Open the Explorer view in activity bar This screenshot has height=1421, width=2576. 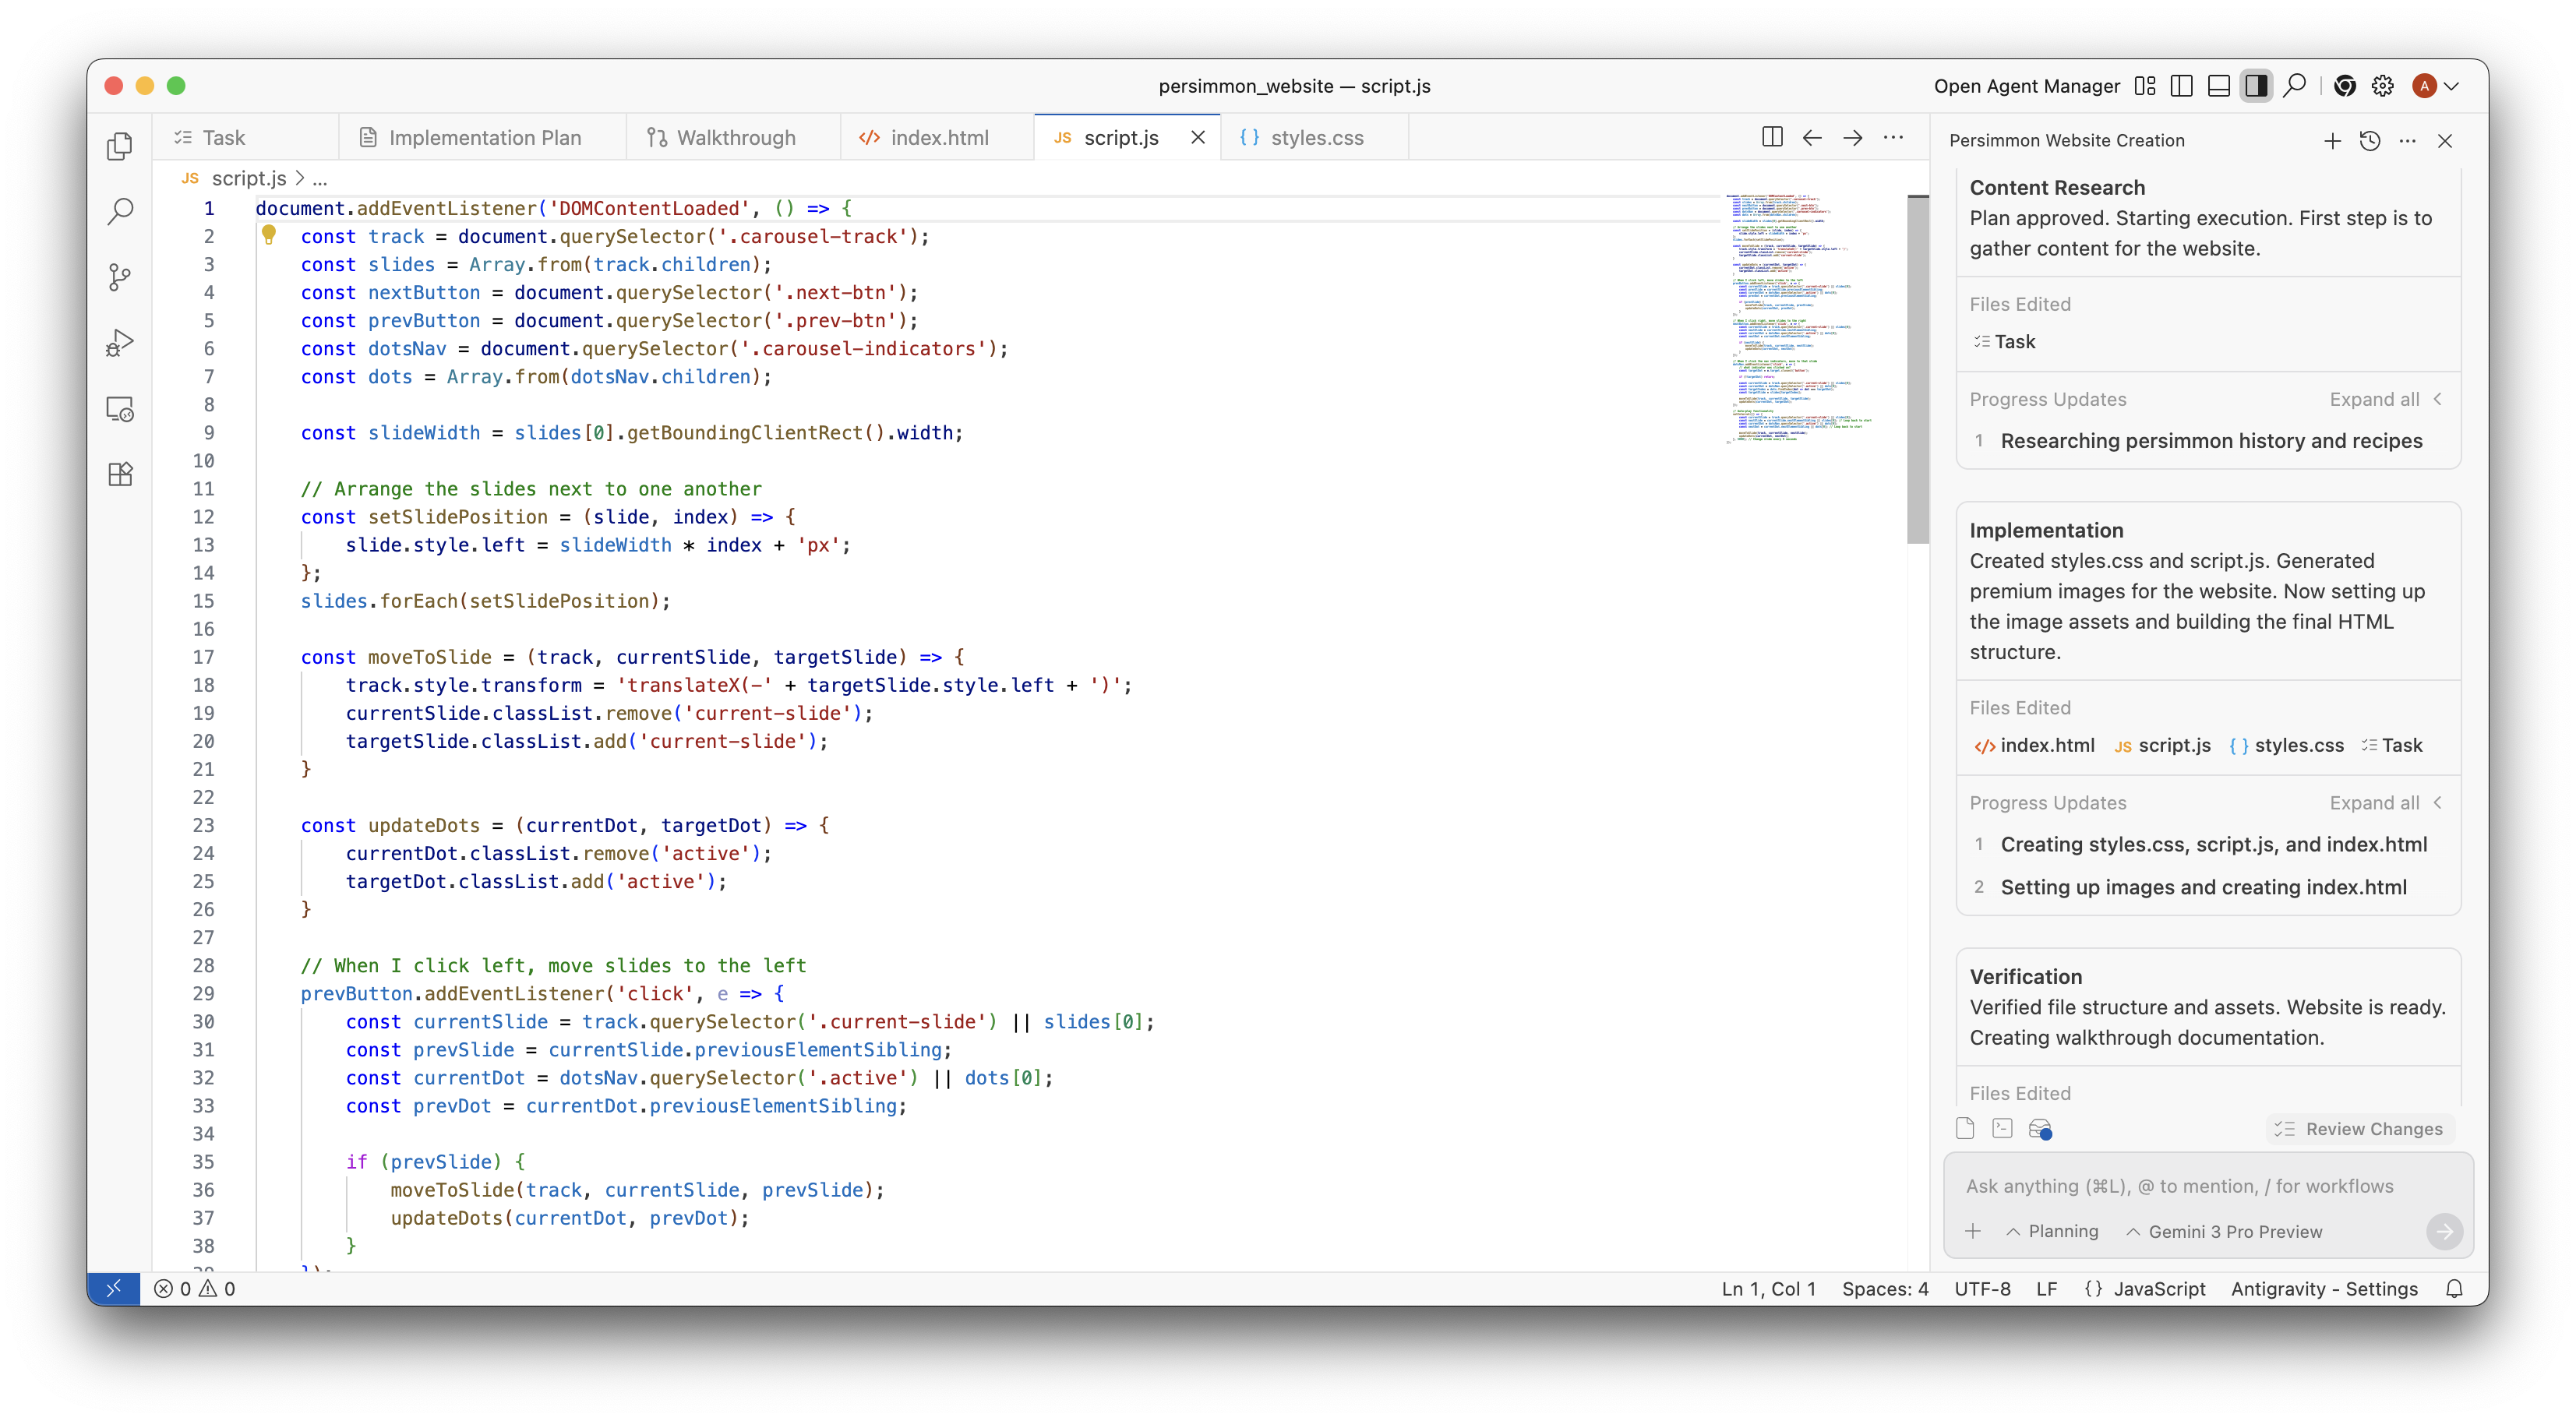120,146
